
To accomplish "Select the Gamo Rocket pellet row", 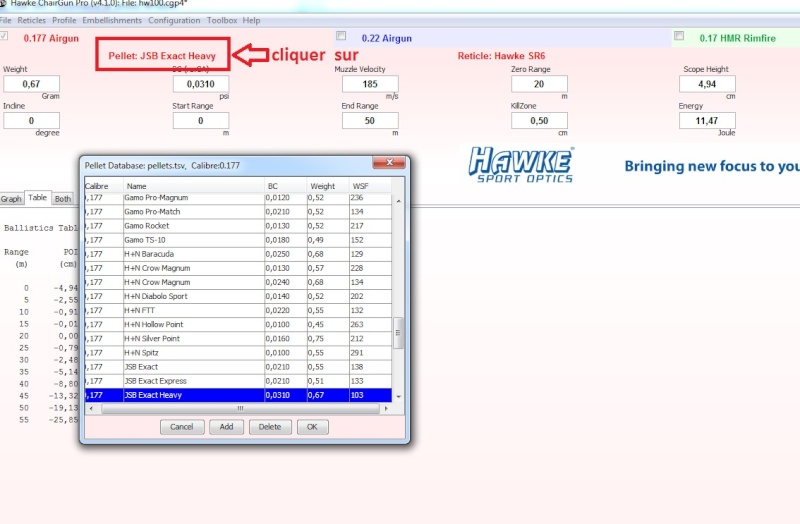I will [x=238, y=226].
